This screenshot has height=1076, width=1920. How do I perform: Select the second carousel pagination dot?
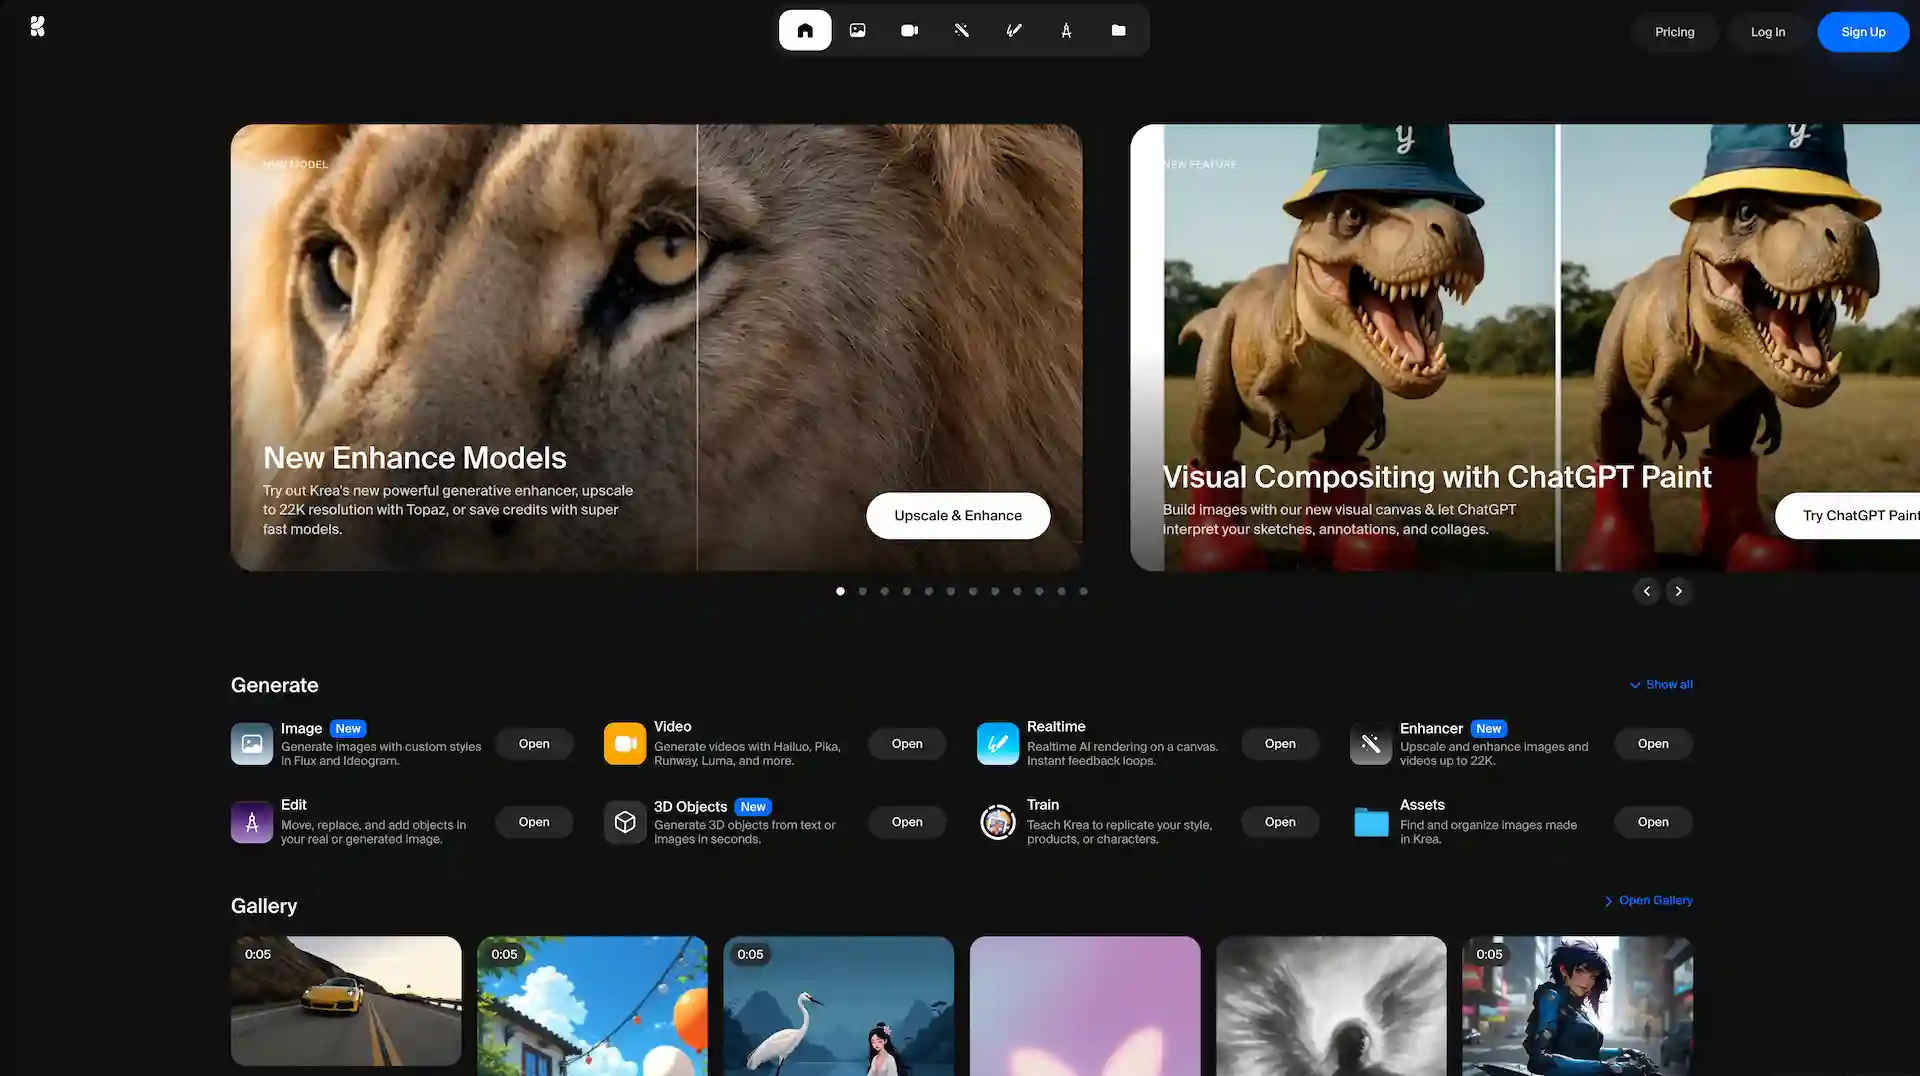click(862, 591)
